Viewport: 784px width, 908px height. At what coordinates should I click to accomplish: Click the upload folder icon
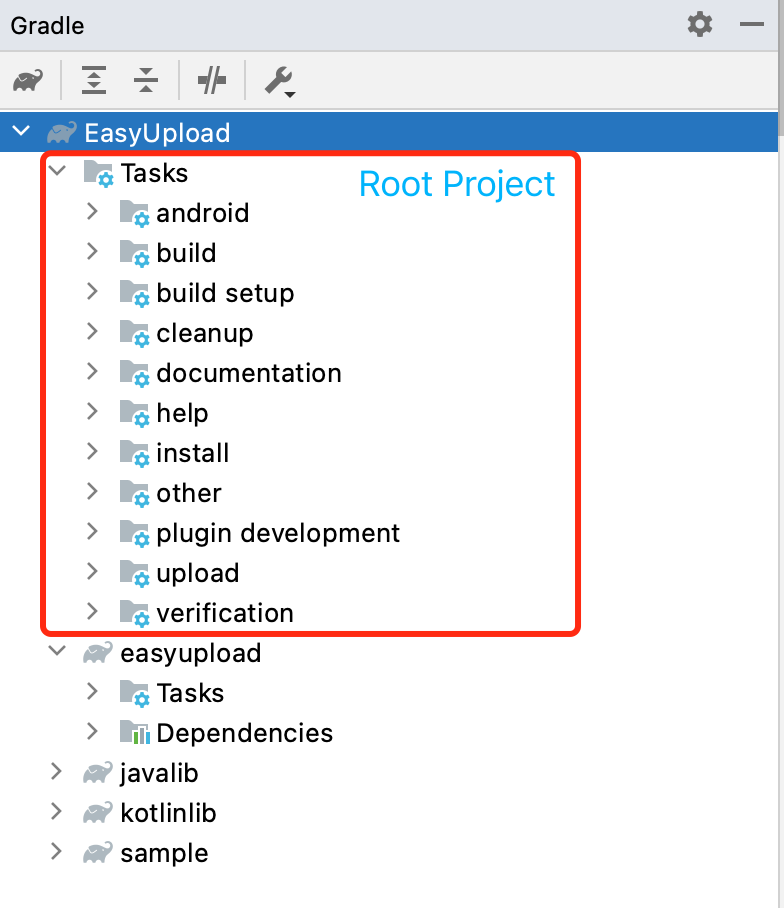pos(134,573)
